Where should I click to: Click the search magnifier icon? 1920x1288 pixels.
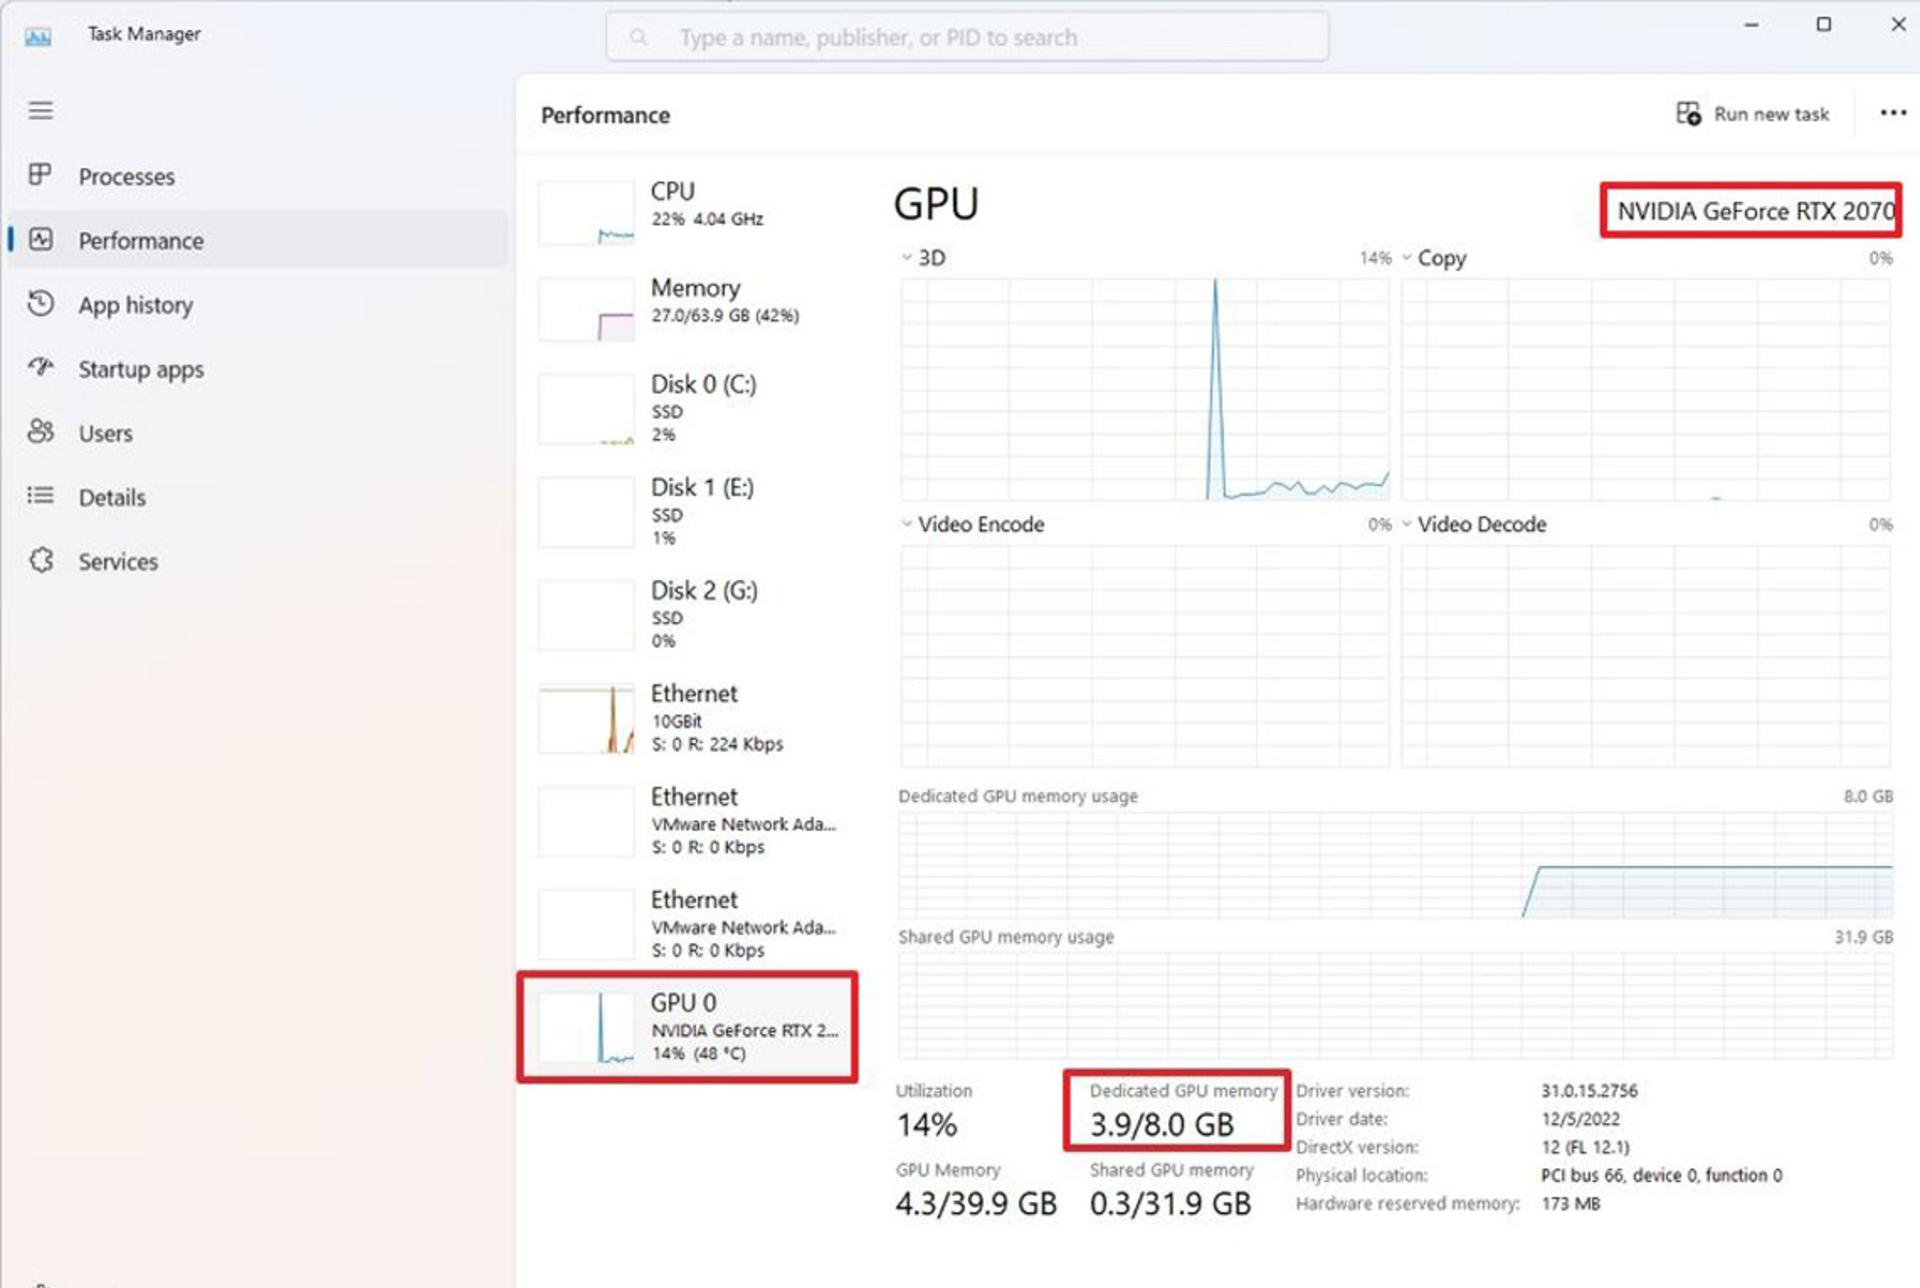(638, 37)
